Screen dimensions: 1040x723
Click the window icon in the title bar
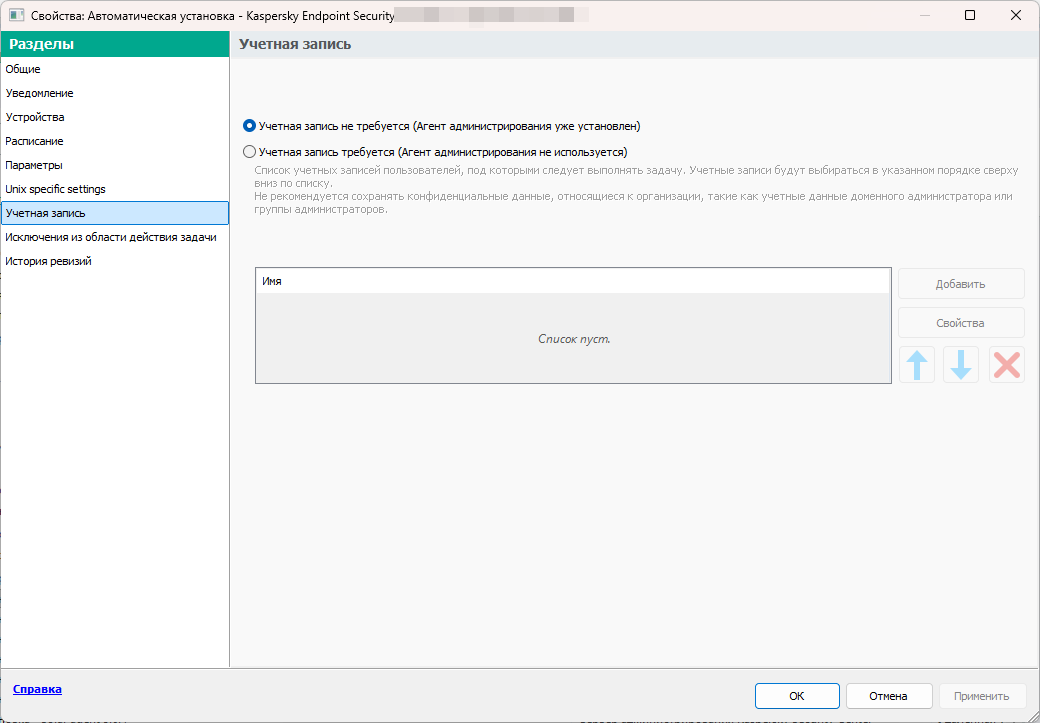click(x=16, y=15)
